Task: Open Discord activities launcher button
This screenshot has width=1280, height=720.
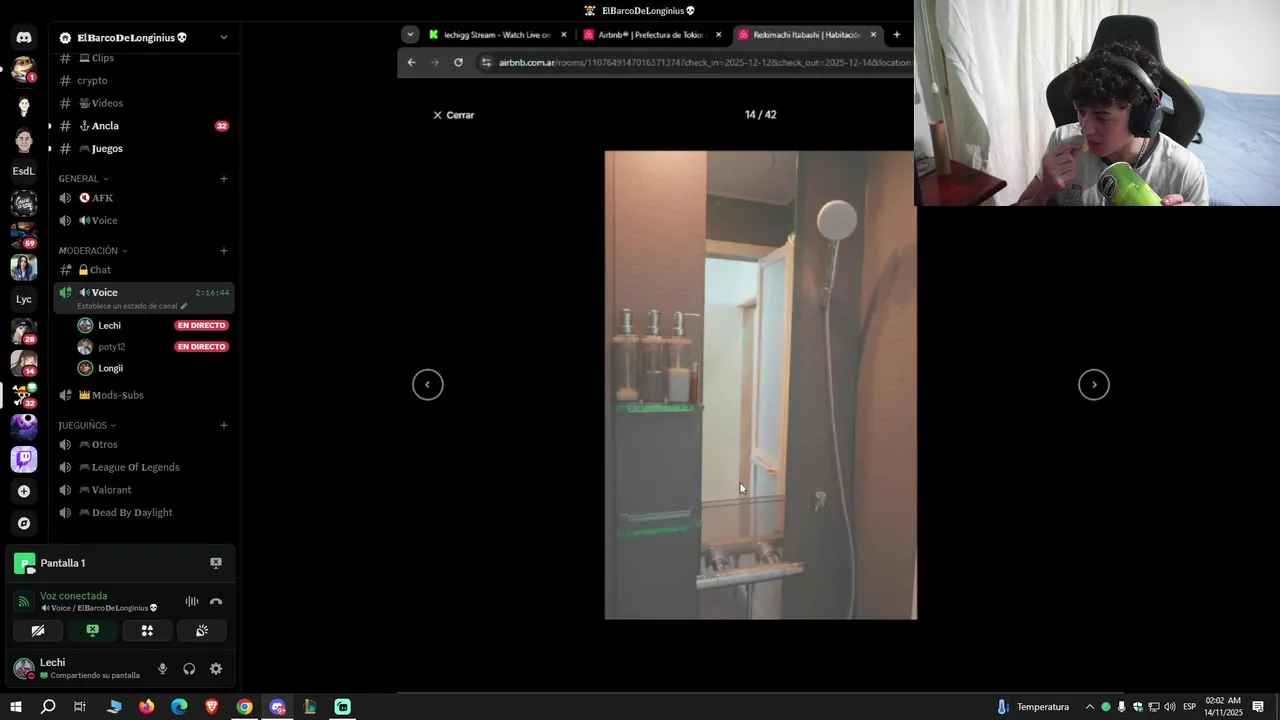Action: 147,631
